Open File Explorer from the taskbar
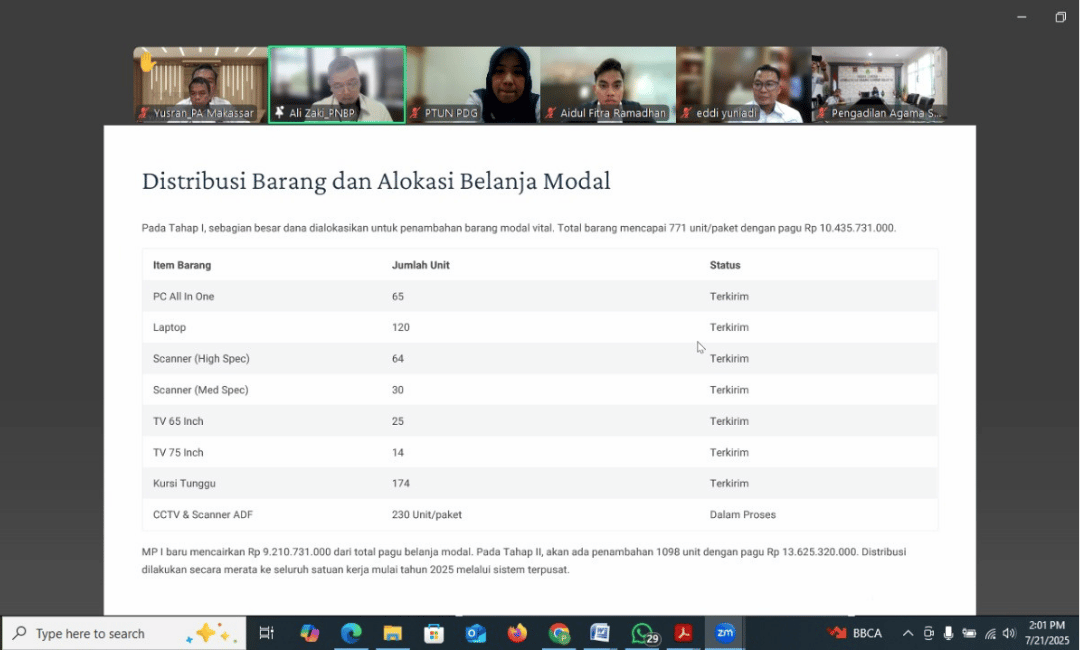The image size is (1080, 650). pyautogui.click(x=393, y=633)
